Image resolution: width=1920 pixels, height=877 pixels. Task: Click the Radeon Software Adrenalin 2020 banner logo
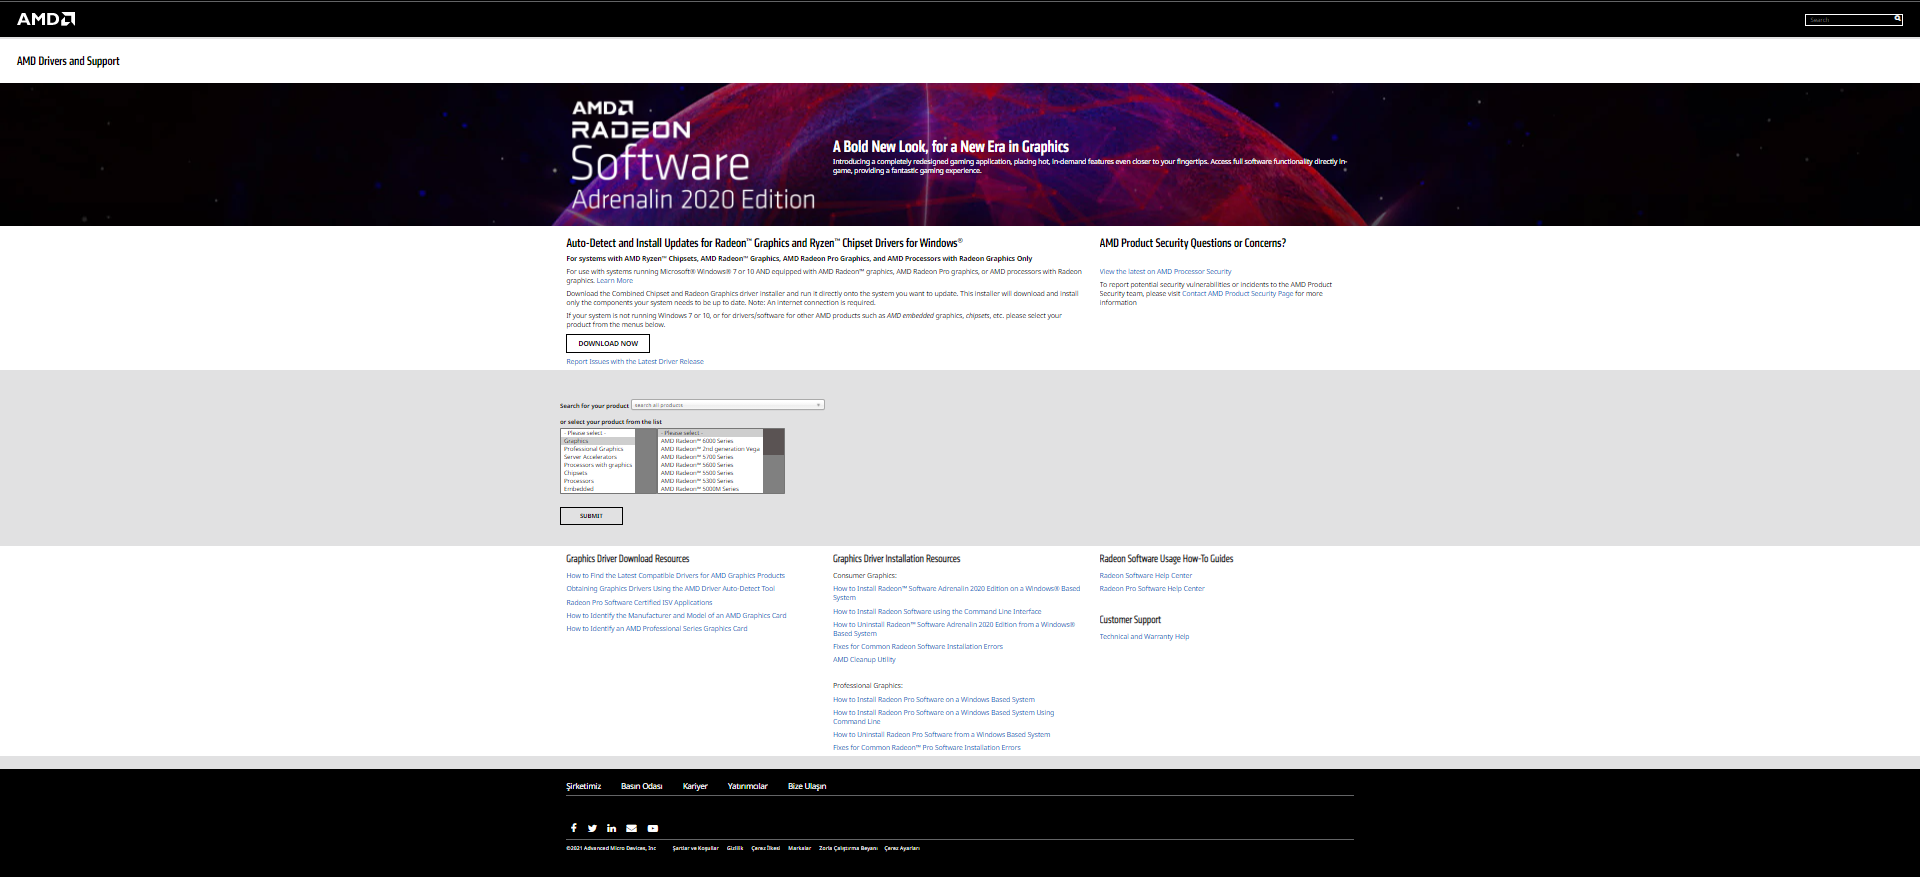(693, 156)
